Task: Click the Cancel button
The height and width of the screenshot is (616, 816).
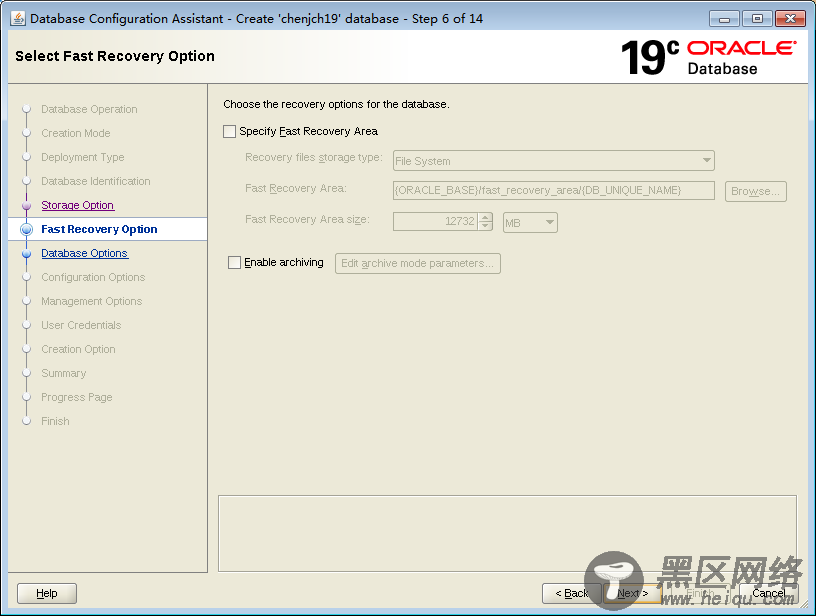Action: [x=769, y=593]
